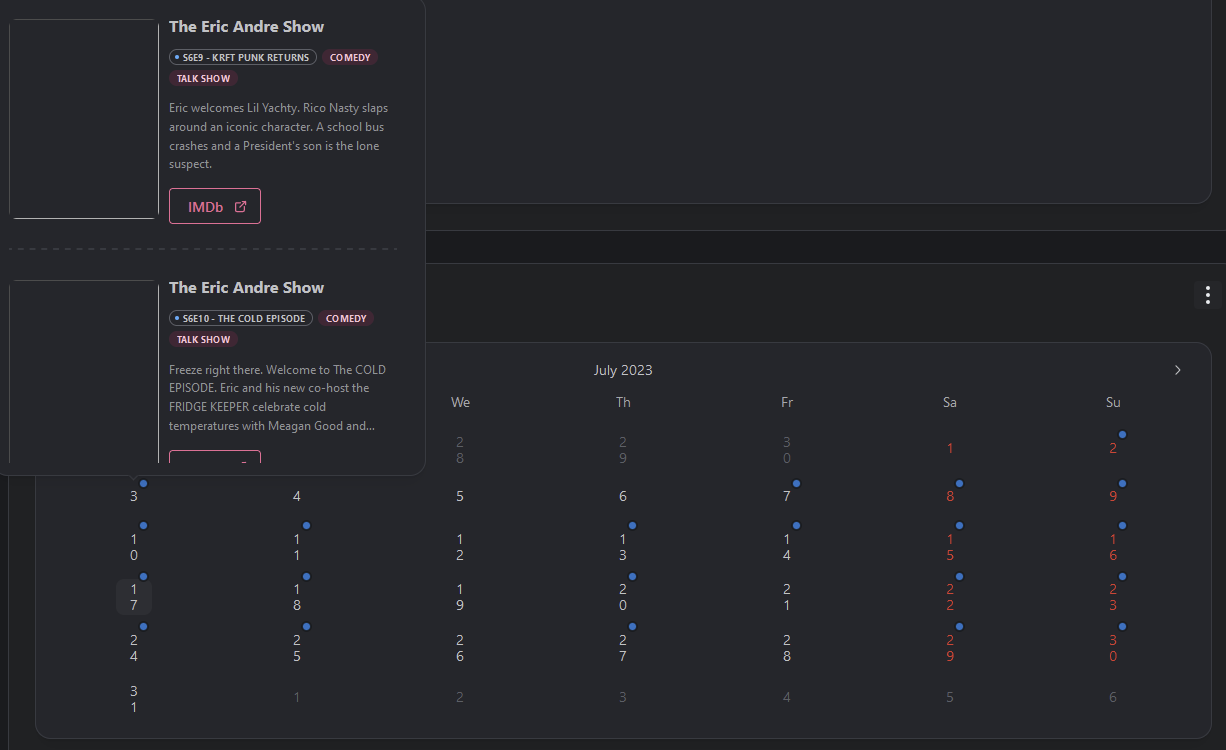Select greyed-out August 5 in last row
This screenshot has width=1226, height=750.
[950, 697]
